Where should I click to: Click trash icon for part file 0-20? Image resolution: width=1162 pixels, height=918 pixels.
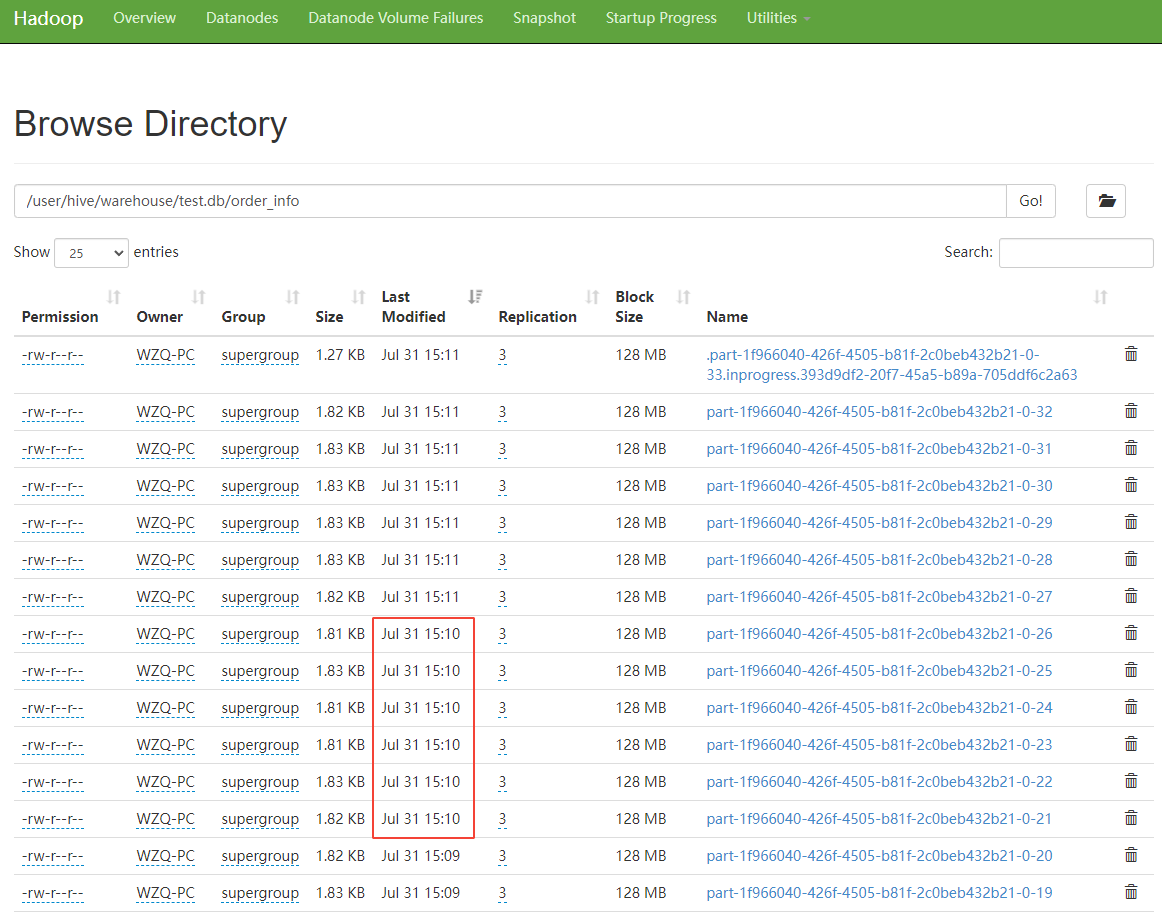pyautogui.click(x=1131, y=856)
